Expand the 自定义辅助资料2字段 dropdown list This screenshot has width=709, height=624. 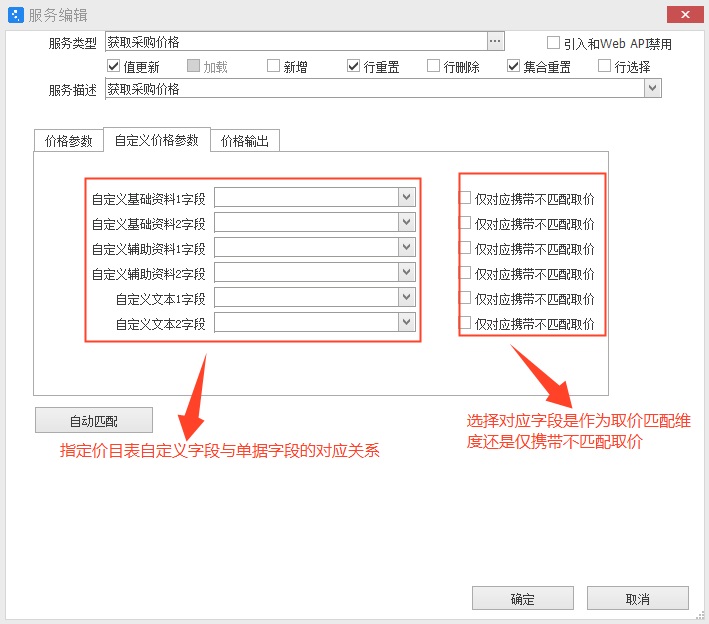(x=406, y=272)
